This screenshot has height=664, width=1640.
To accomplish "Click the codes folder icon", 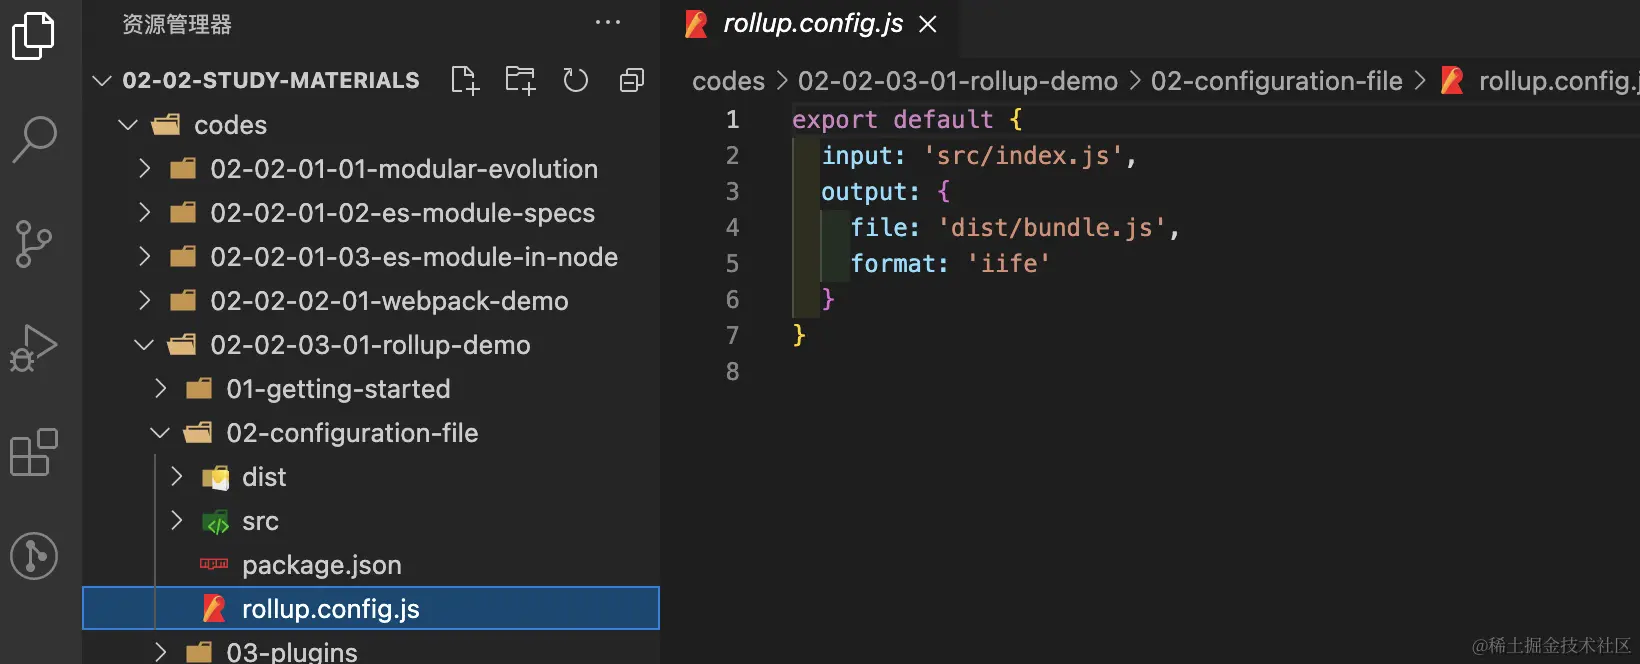I will pos(166,125).
